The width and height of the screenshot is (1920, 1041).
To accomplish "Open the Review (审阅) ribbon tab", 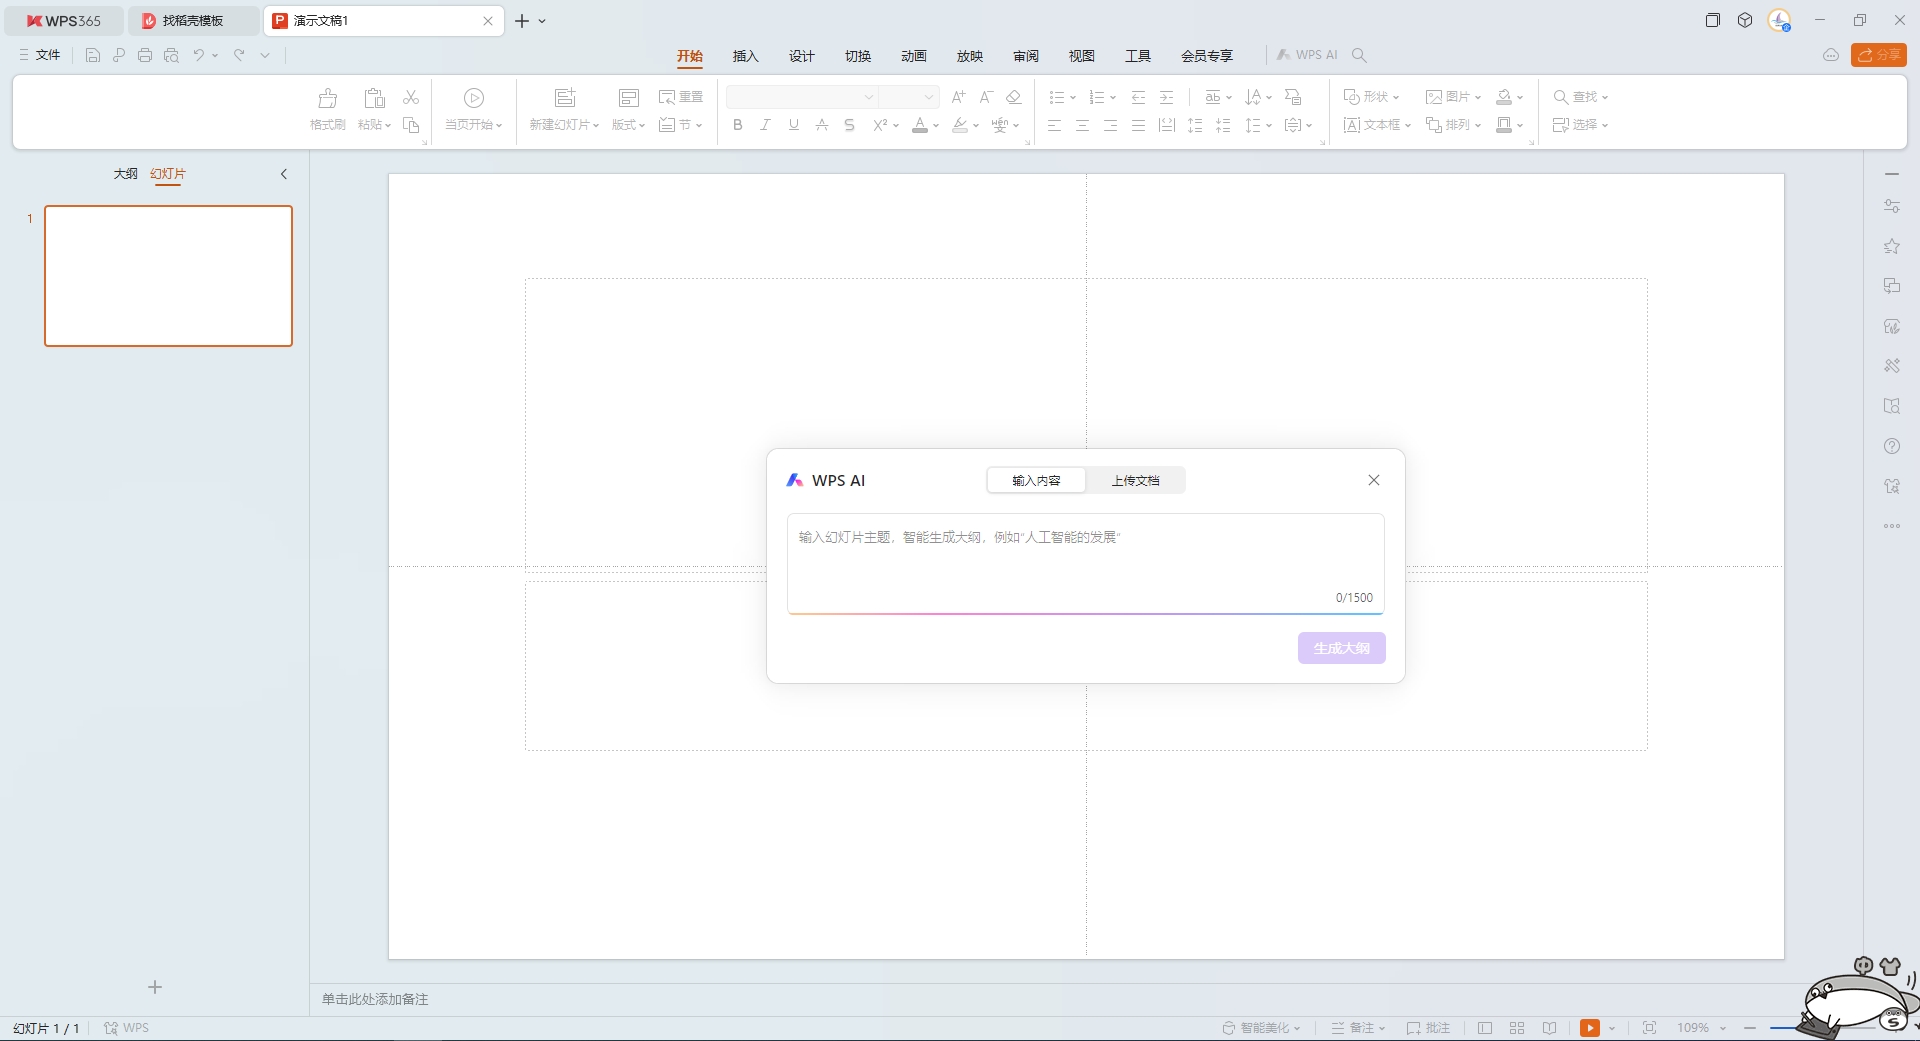I will pyautogui.click(x=1026, y=56).
